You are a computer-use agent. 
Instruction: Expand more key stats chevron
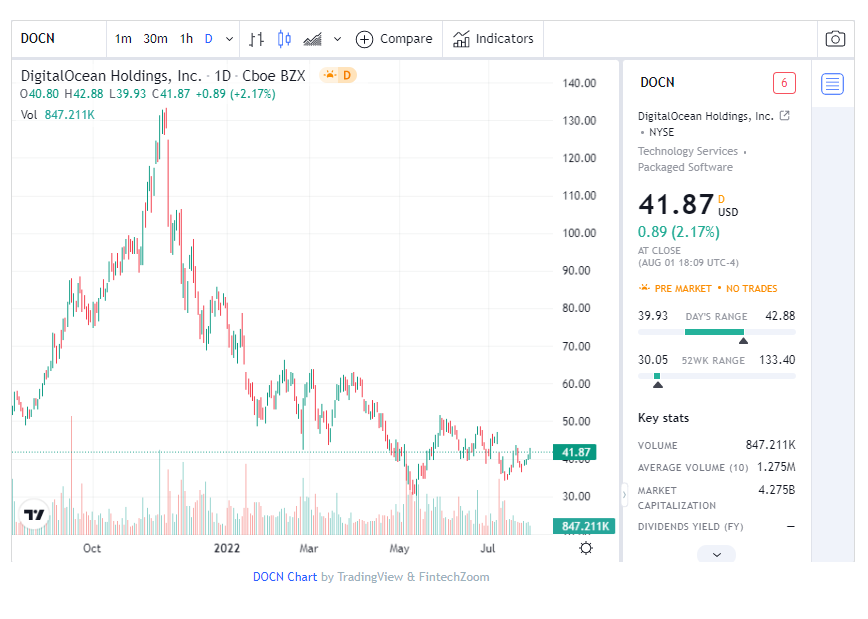click(716, 554)
